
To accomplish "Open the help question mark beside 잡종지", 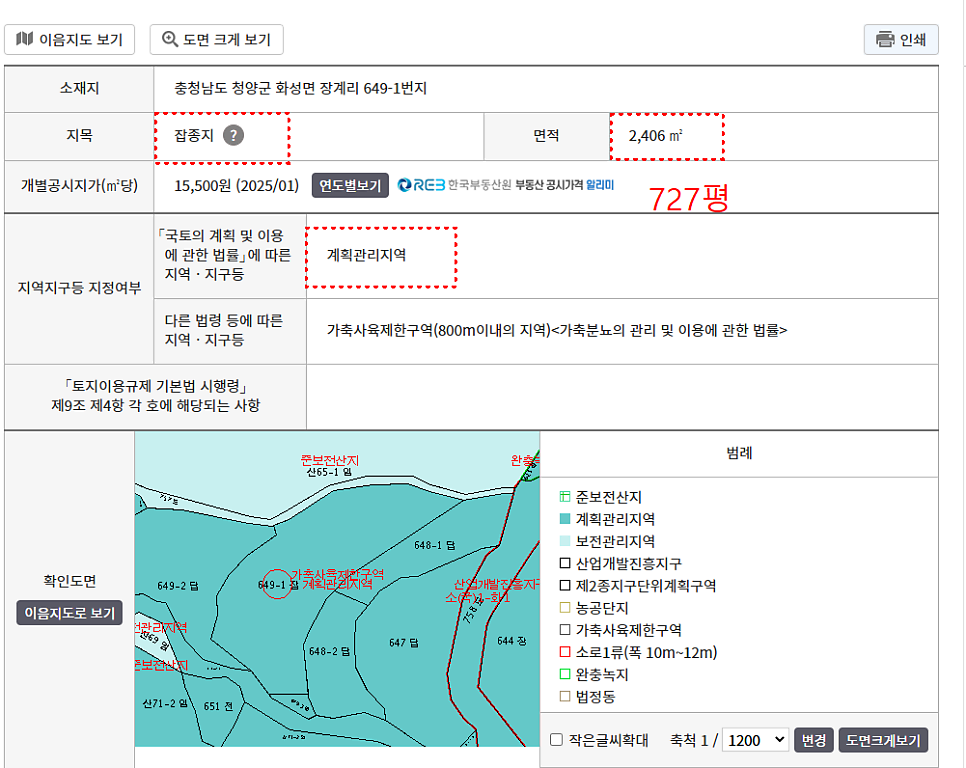I will (233, 136).
